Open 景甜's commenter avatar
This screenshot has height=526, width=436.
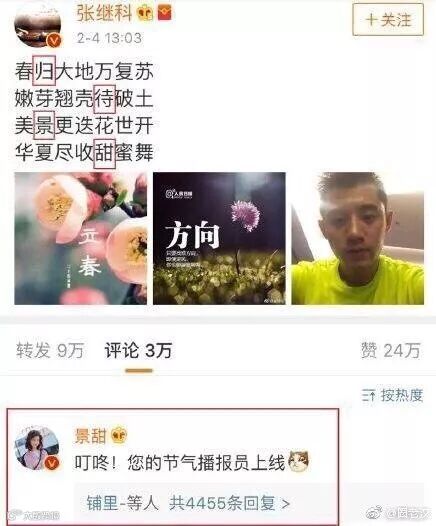pos(37,449)
